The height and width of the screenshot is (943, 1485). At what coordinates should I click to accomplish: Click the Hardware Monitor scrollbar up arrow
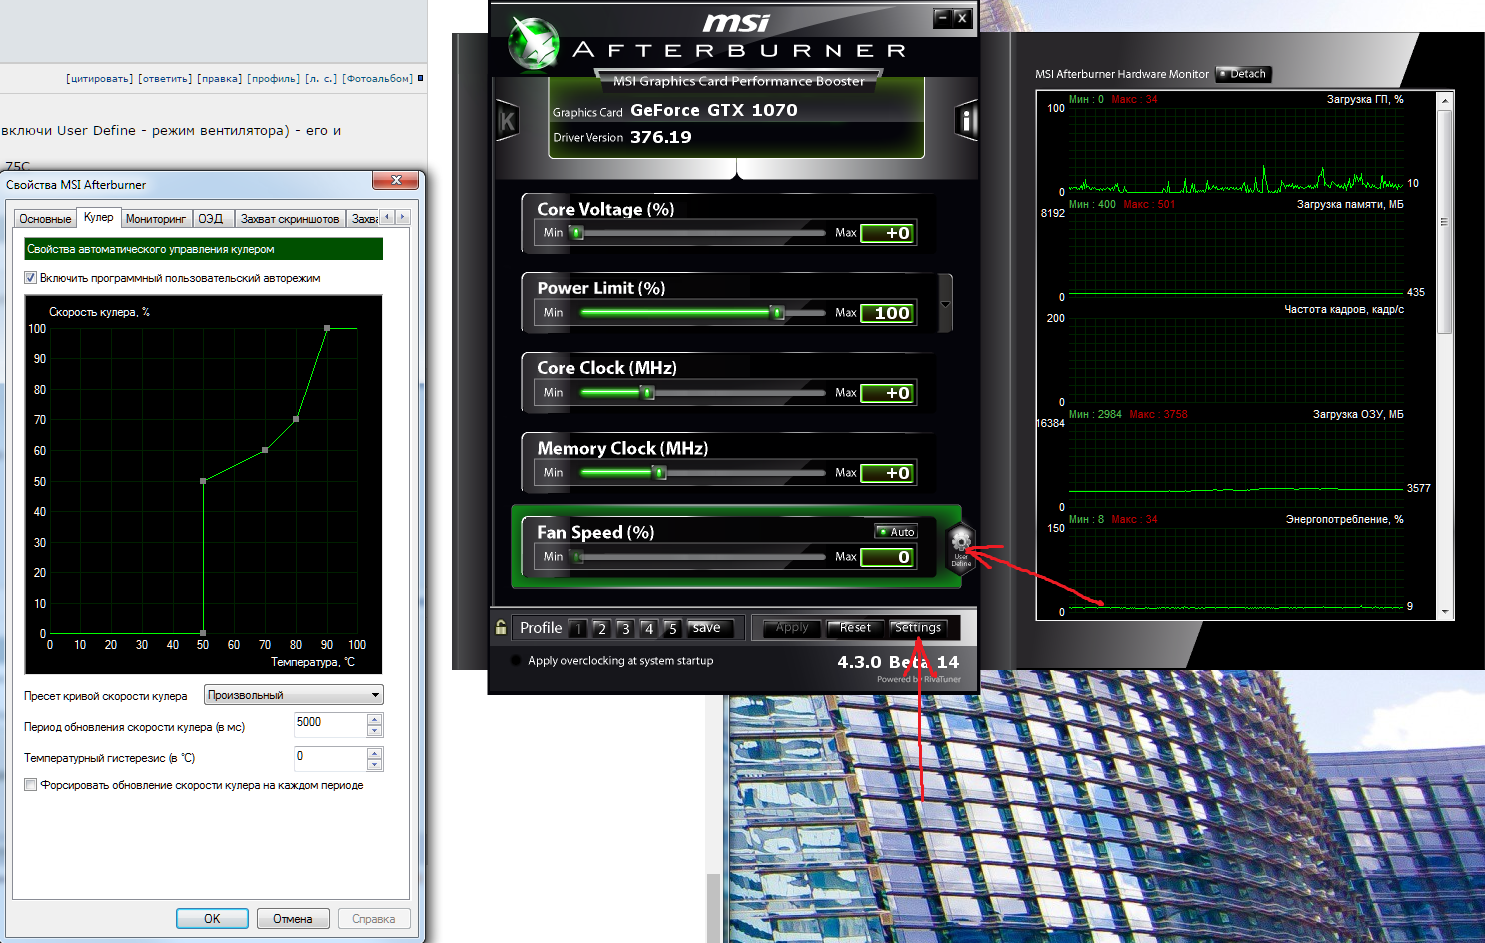1444,100
